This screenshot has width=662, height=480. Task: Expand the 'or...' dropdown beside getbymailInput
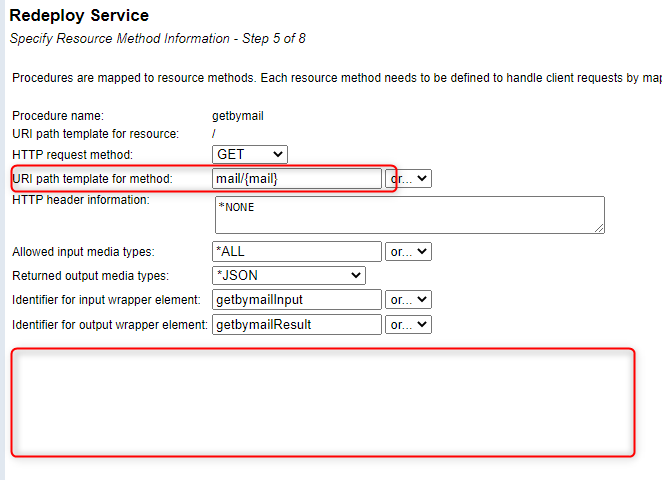pos(409,299)
